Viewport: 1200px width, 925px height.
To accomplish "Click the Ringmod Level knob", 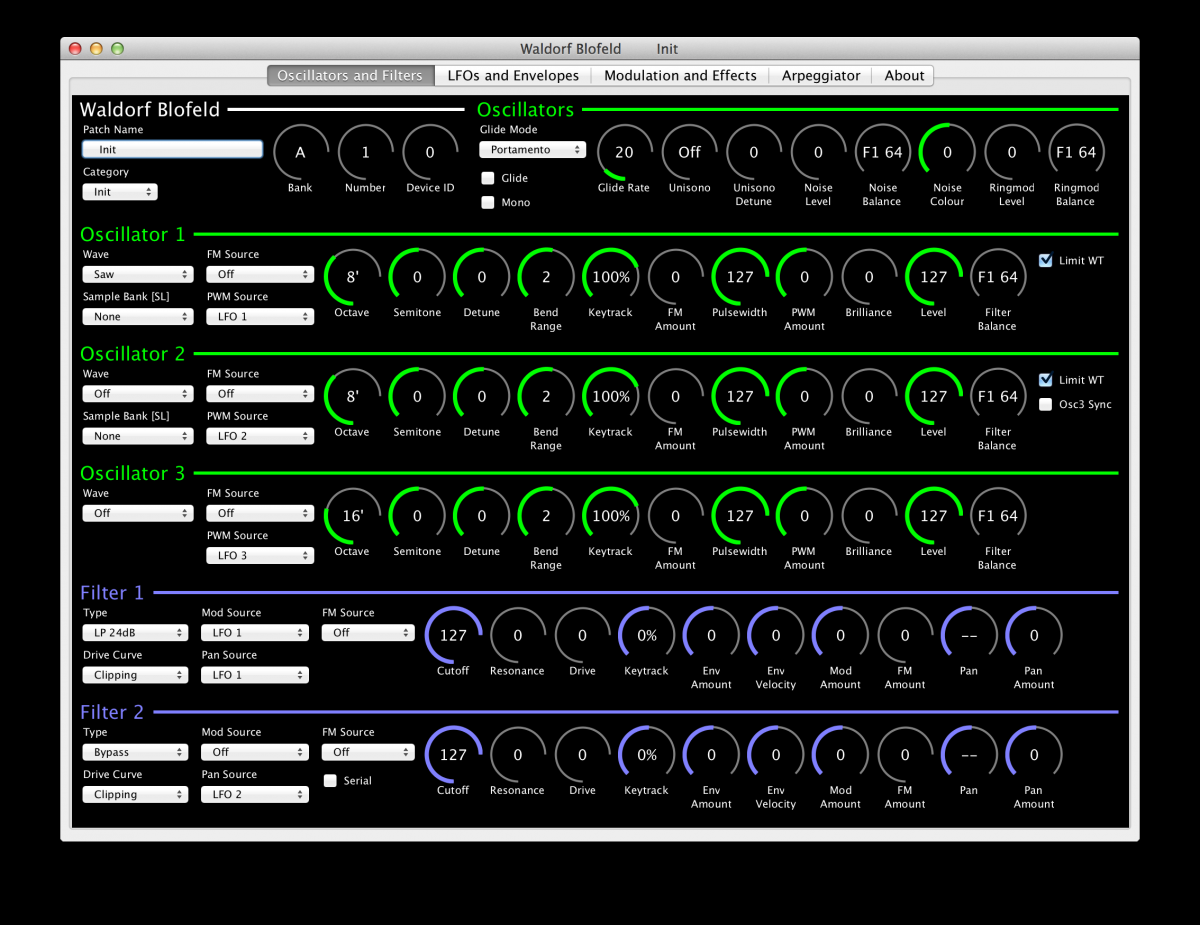I will (1011, 153).
